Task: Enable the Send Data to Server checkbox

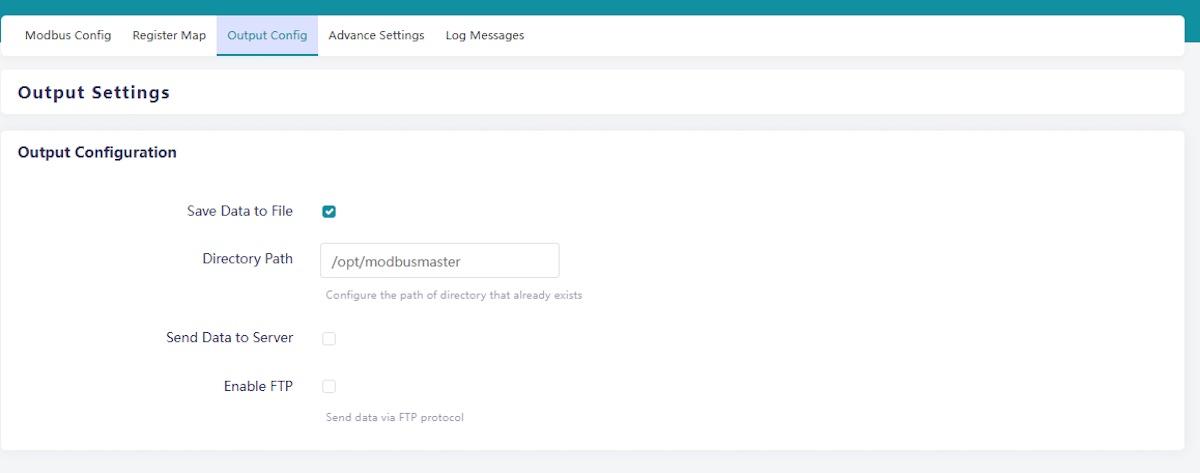Action: tap(329, 338)
